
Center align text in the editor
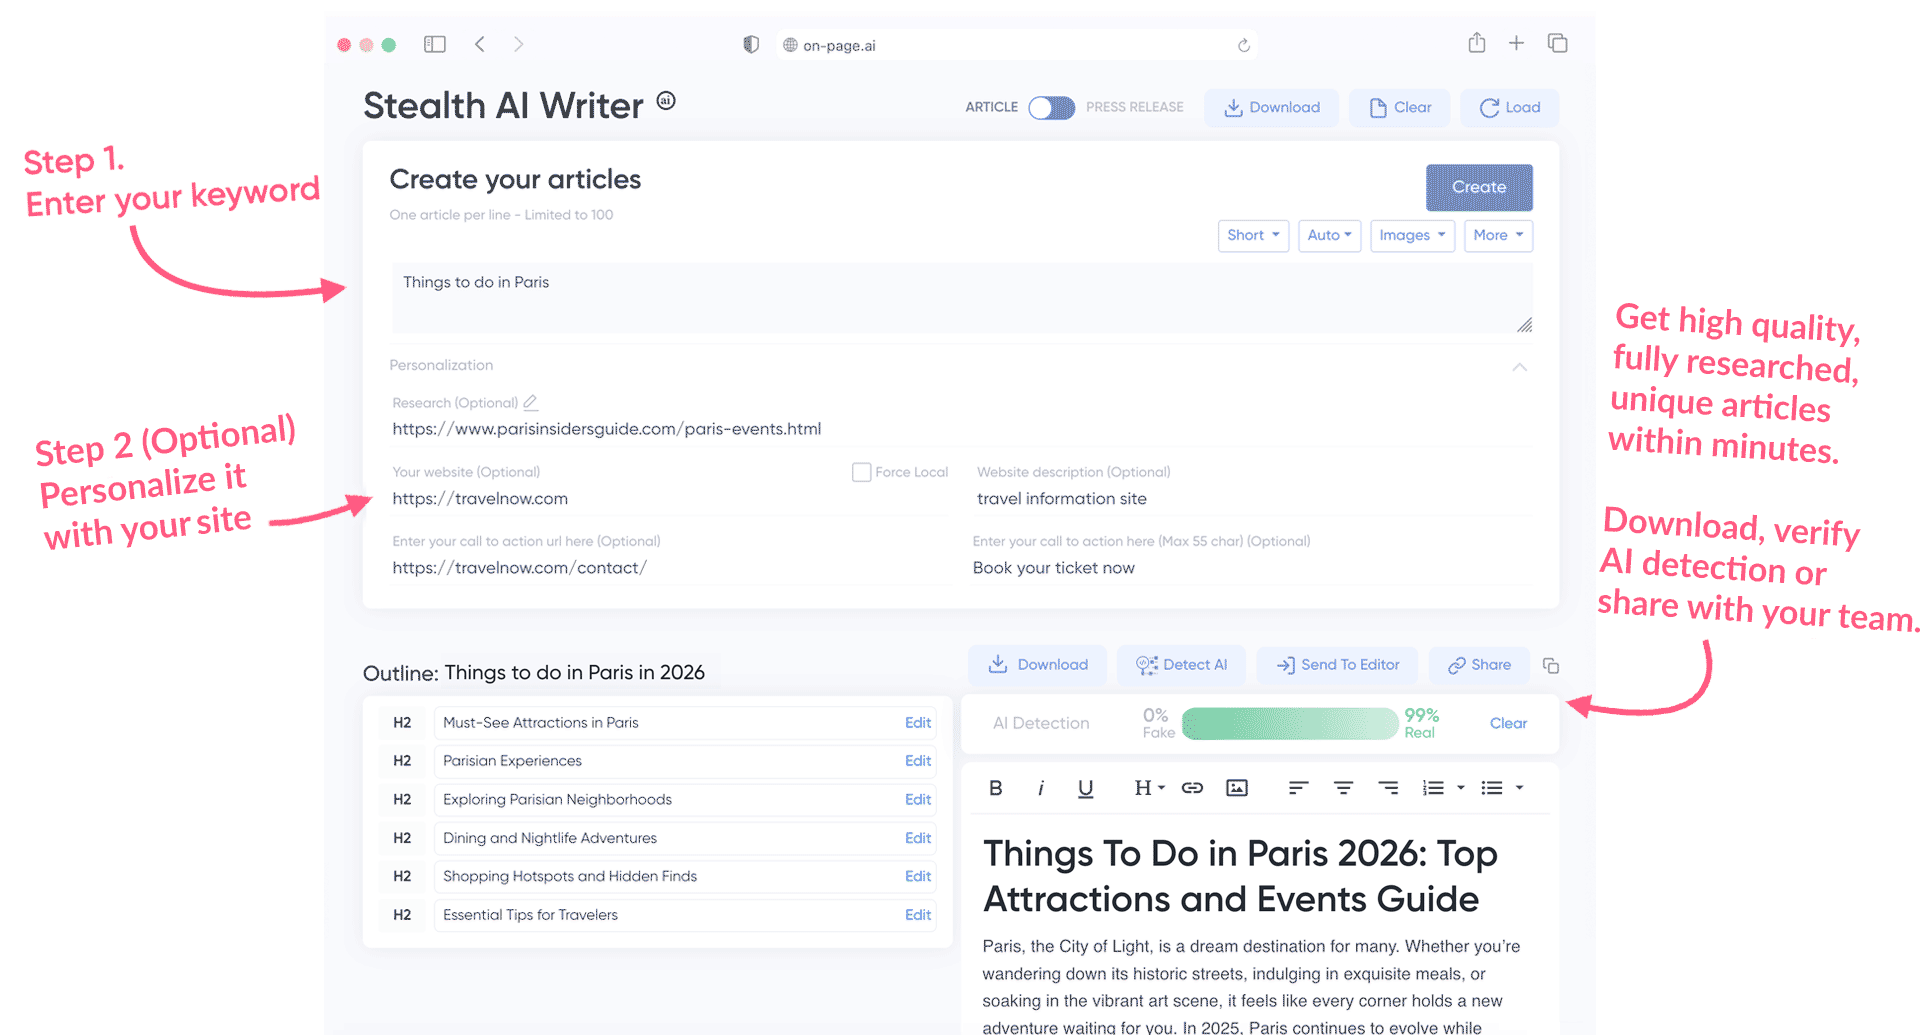tap(1343, 788)
